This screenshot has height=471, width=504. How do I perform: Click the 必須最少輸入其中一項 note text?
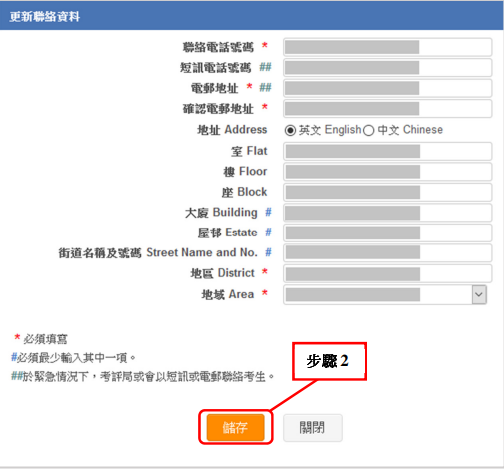click(73, 358)
